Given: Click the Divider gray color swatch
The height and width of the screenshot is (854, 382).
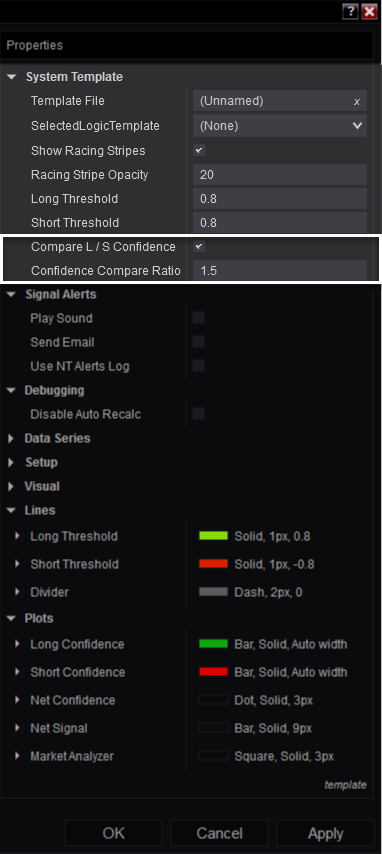Looking at the screenshot, I should click(x=214, y=592).
